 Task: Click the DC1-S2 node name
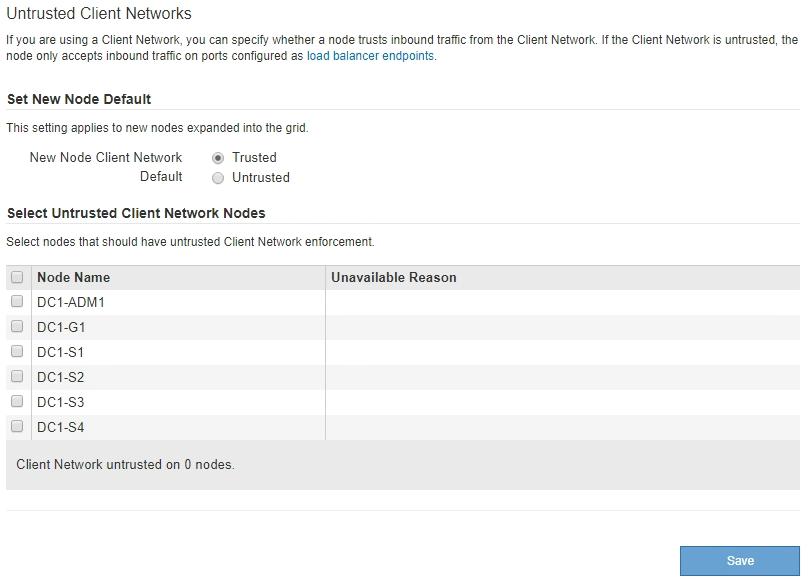click(x=61, y=377)
